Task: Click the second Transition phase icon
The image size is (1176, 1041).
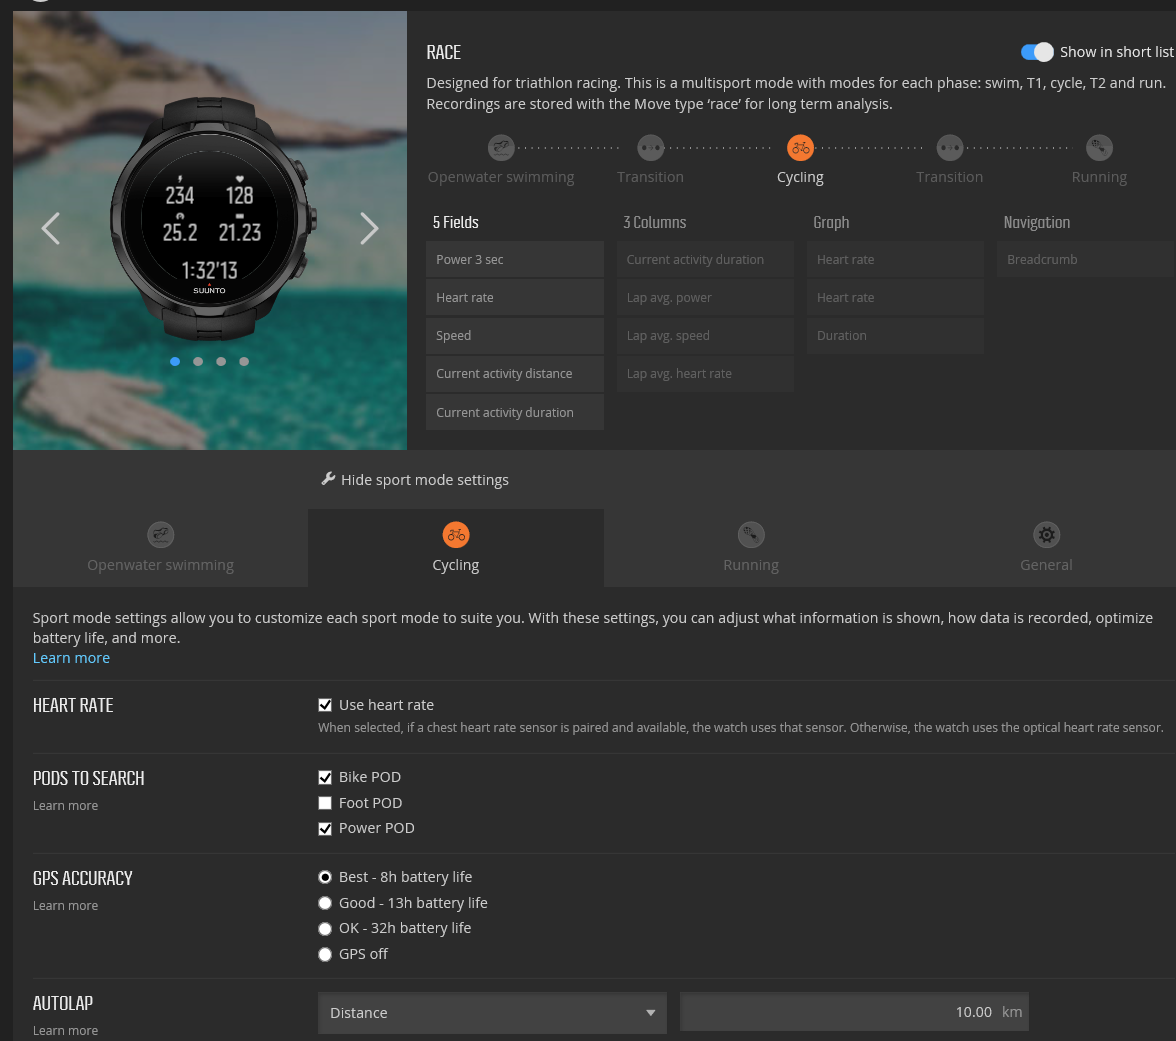Action: pyautogui.click(x=949, y=146)
